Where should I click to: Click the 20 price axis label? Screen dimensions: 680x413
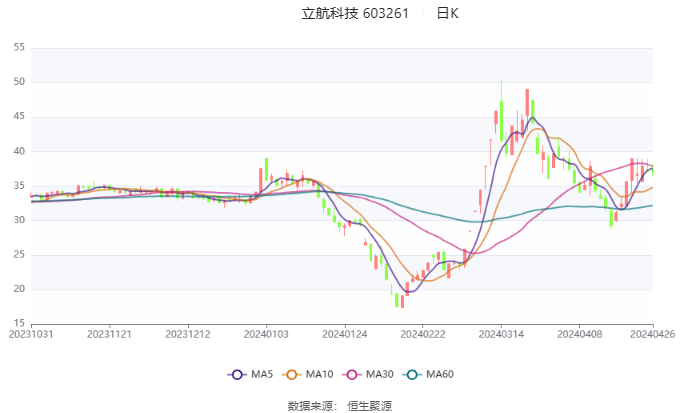19,289
